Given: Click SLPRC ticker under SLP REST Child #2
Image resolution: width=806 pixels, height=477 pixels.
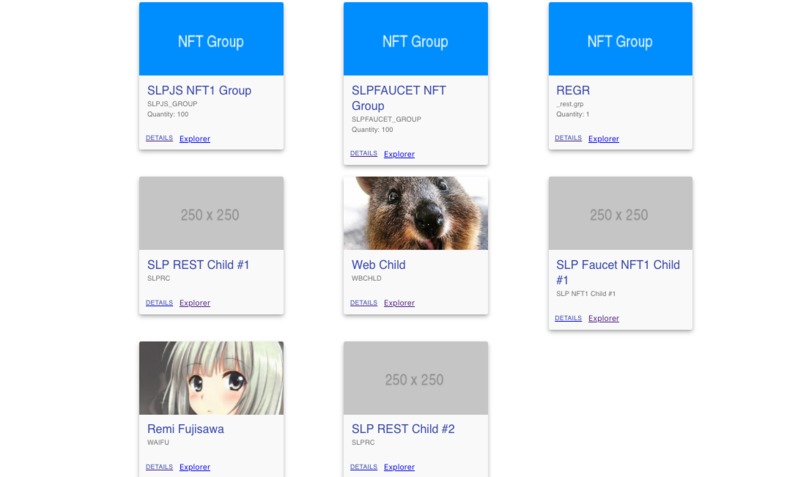Looking at the screenshot, I should (x=363, y=442).
